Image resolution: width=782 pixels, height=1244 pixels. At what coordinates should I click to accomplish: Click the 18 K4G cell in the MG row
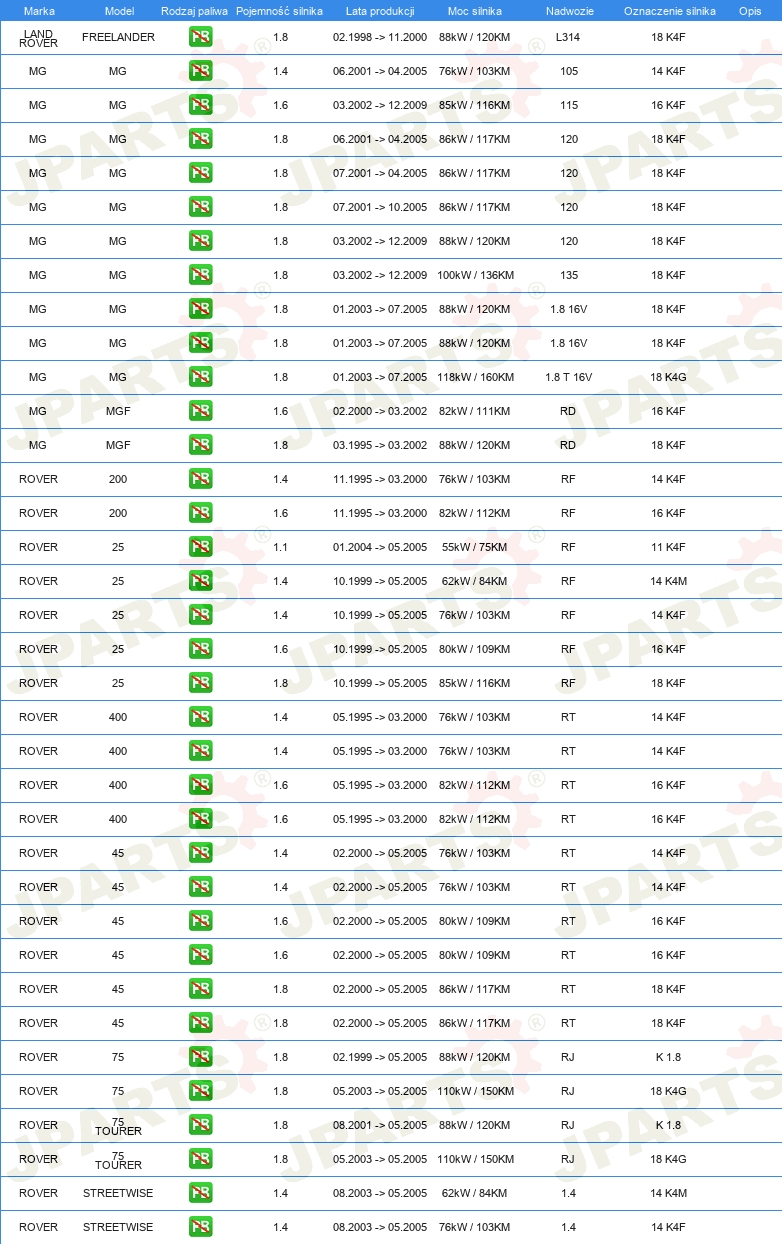668,377
